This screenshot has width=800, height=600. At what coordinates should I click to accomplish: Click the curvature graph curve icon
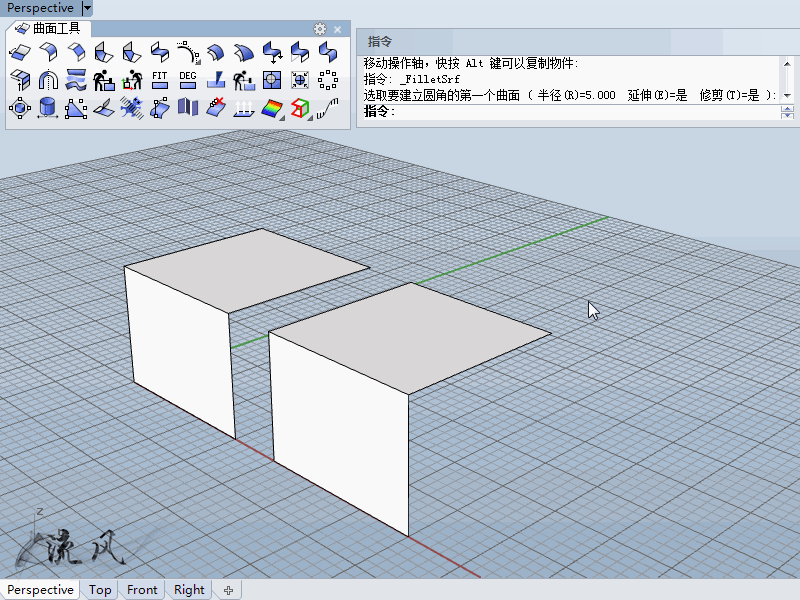[x=328, y=108]
